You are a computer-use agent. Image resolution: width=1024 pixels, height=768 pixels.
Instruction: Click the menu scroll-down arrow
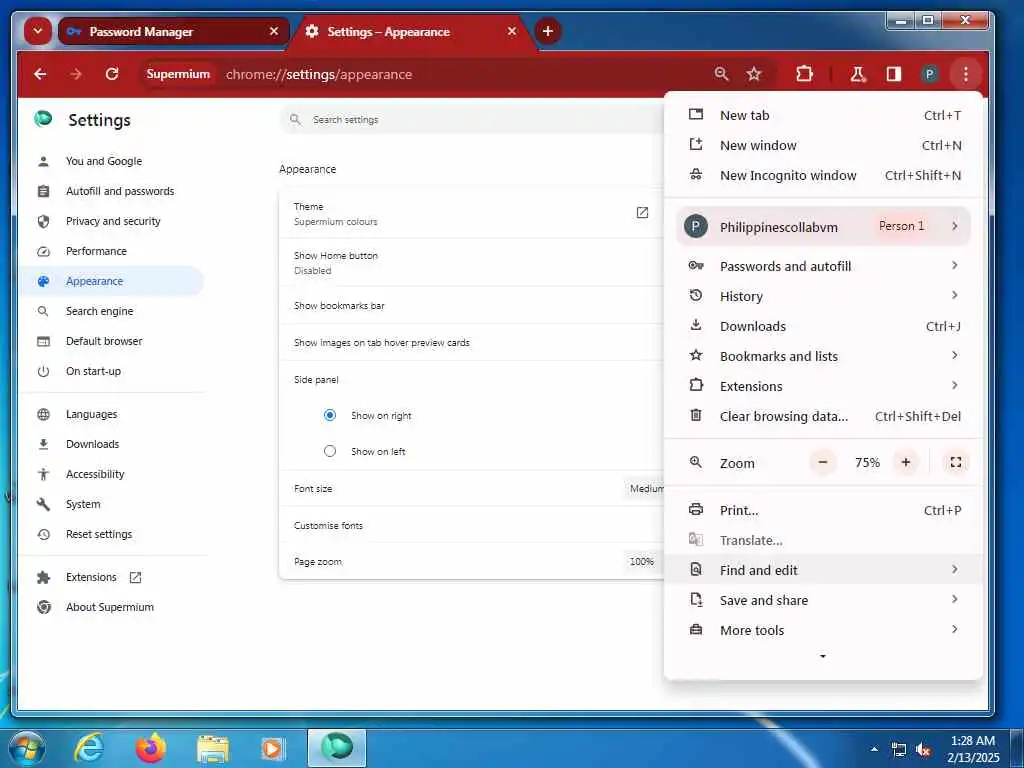click(x=823, y=656)
